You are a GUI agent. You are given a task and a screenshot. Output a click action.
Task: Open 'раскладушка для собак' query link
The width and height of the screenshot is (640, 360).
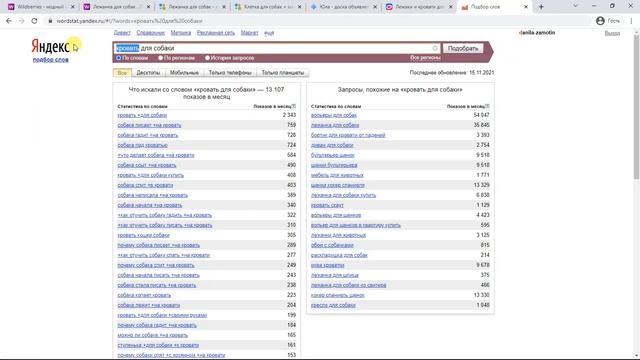[x=339, y=255]
